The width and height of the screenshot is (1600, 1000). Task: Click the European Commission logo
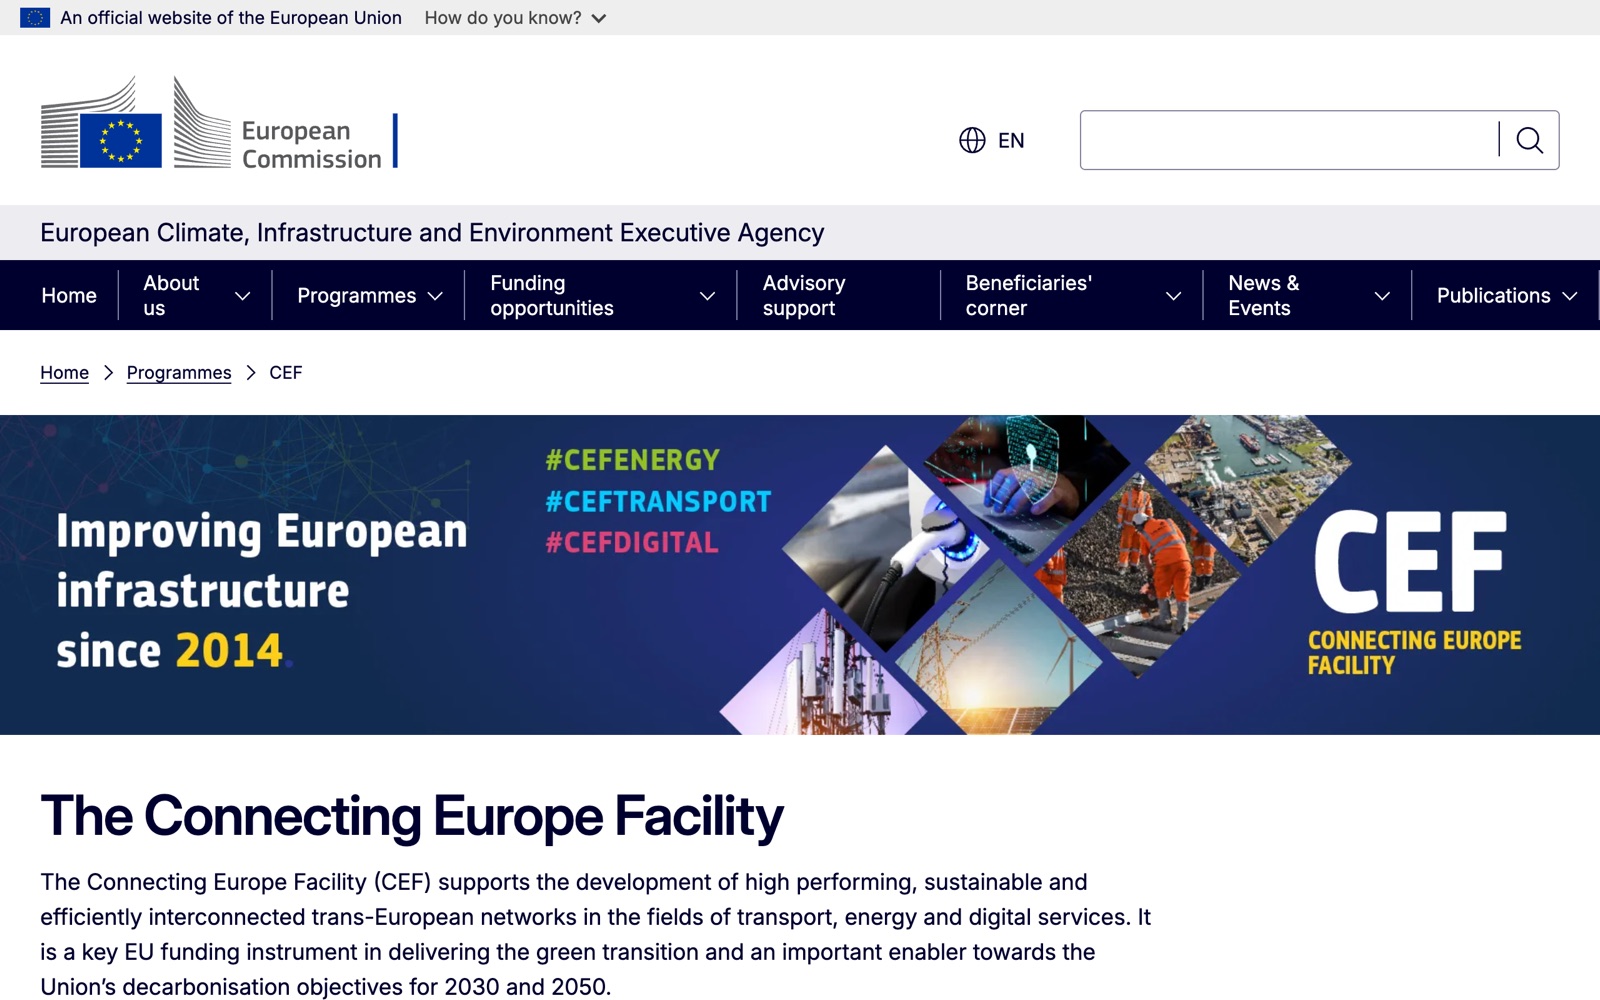point(219,122)
